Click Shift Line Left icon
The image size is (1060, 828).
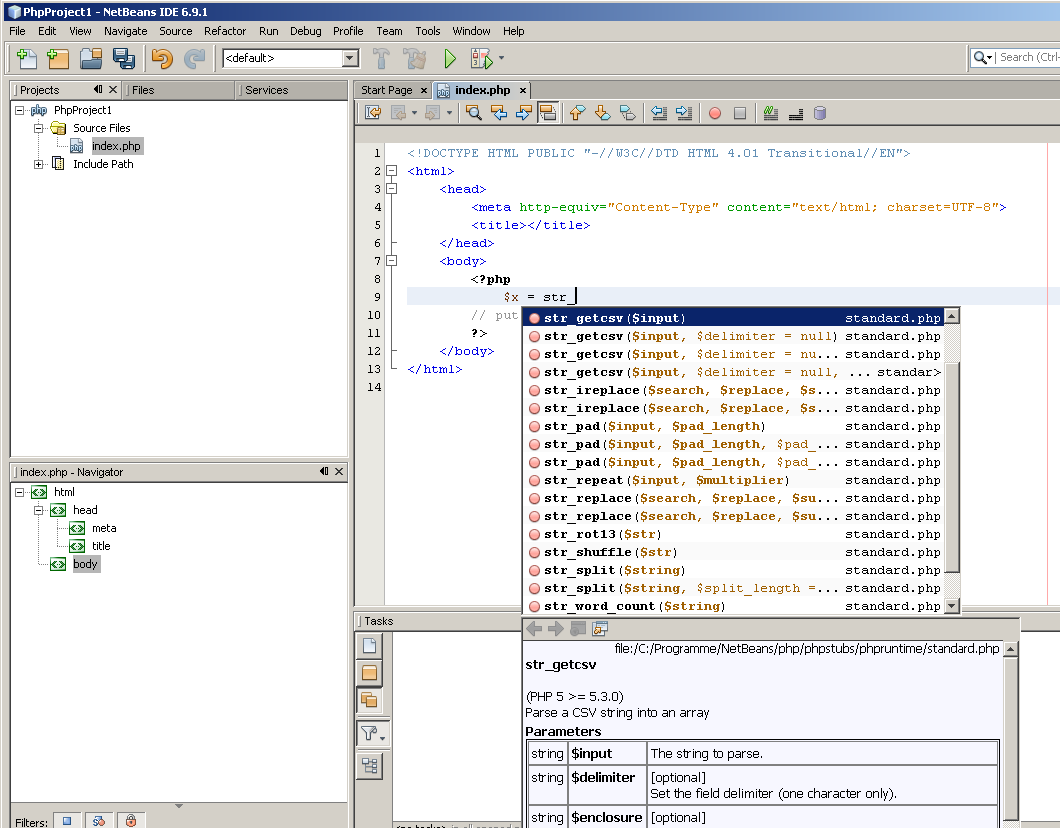pyautogui.click(x=659, y=113)
